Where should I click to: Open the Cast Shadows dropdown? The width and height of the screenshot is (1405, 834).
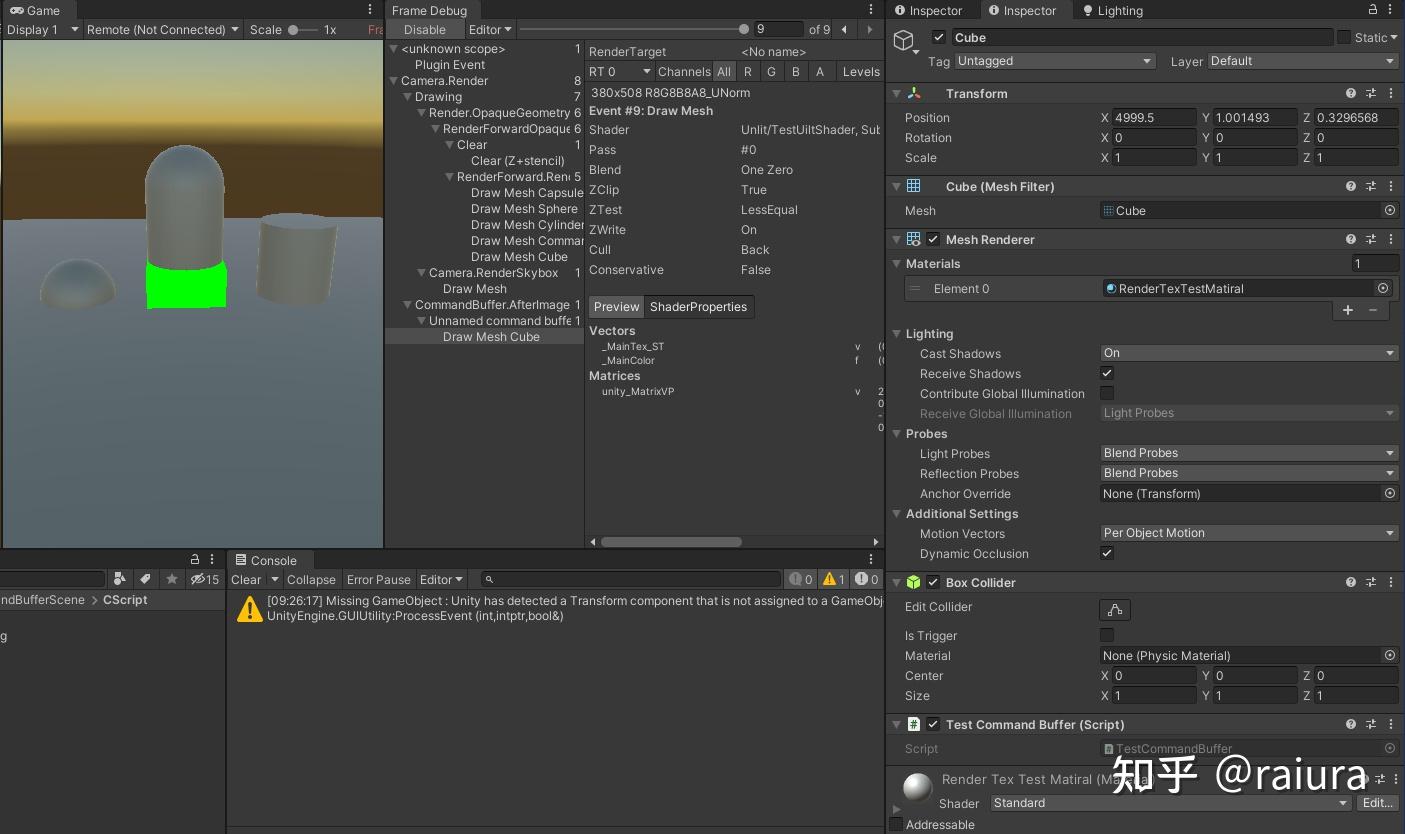pyautogui.click(x=1248, y=353)
